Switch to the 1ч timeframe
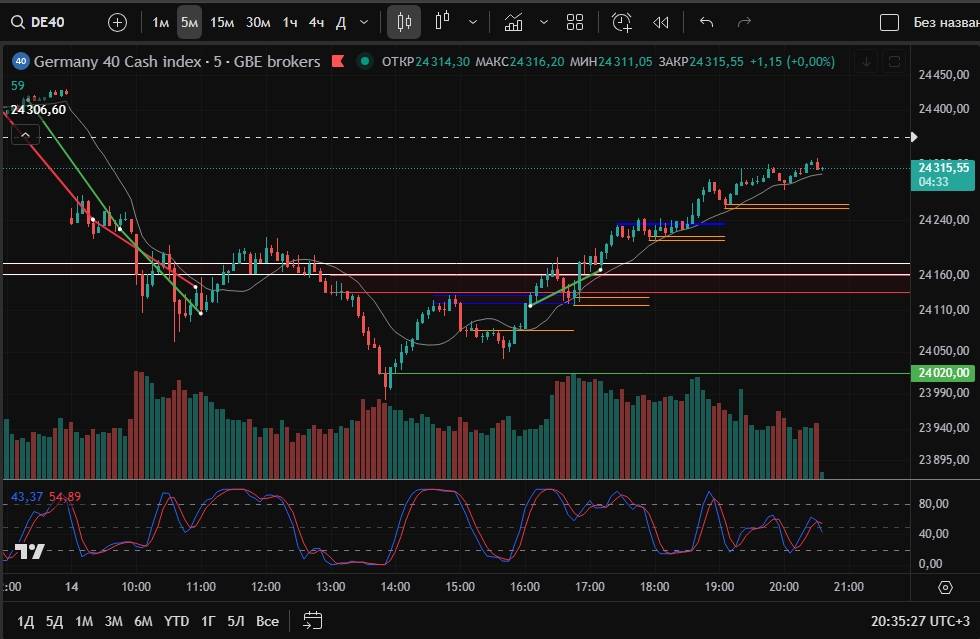The width and height of the screenshot is (980, 639). click(289, 22)
